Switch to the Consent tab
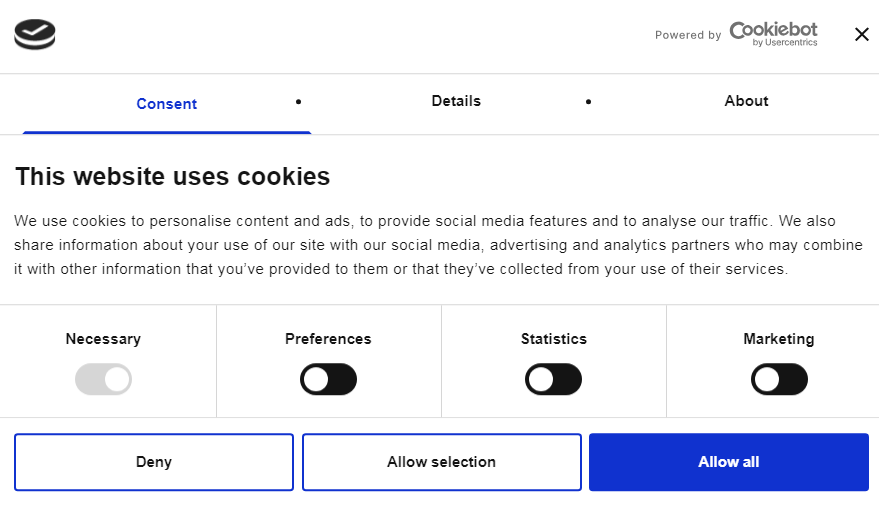Screen dimensions: 879x506 (x=167, y=104)
